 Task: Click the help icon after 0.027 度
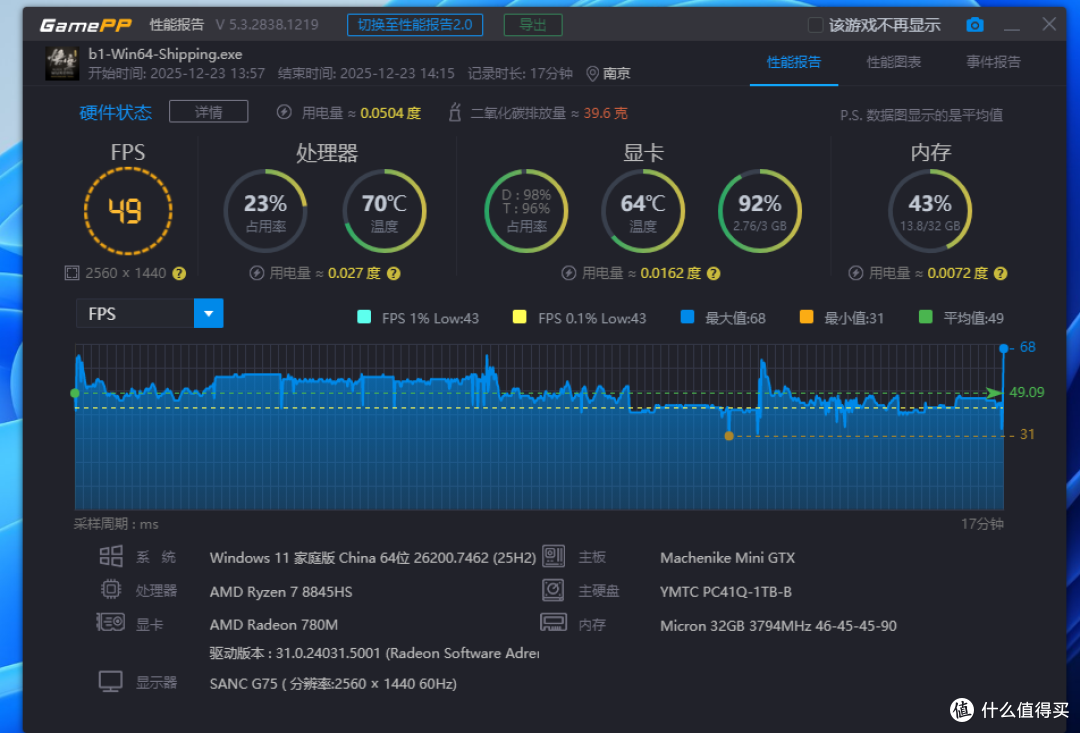click(393, 273)
